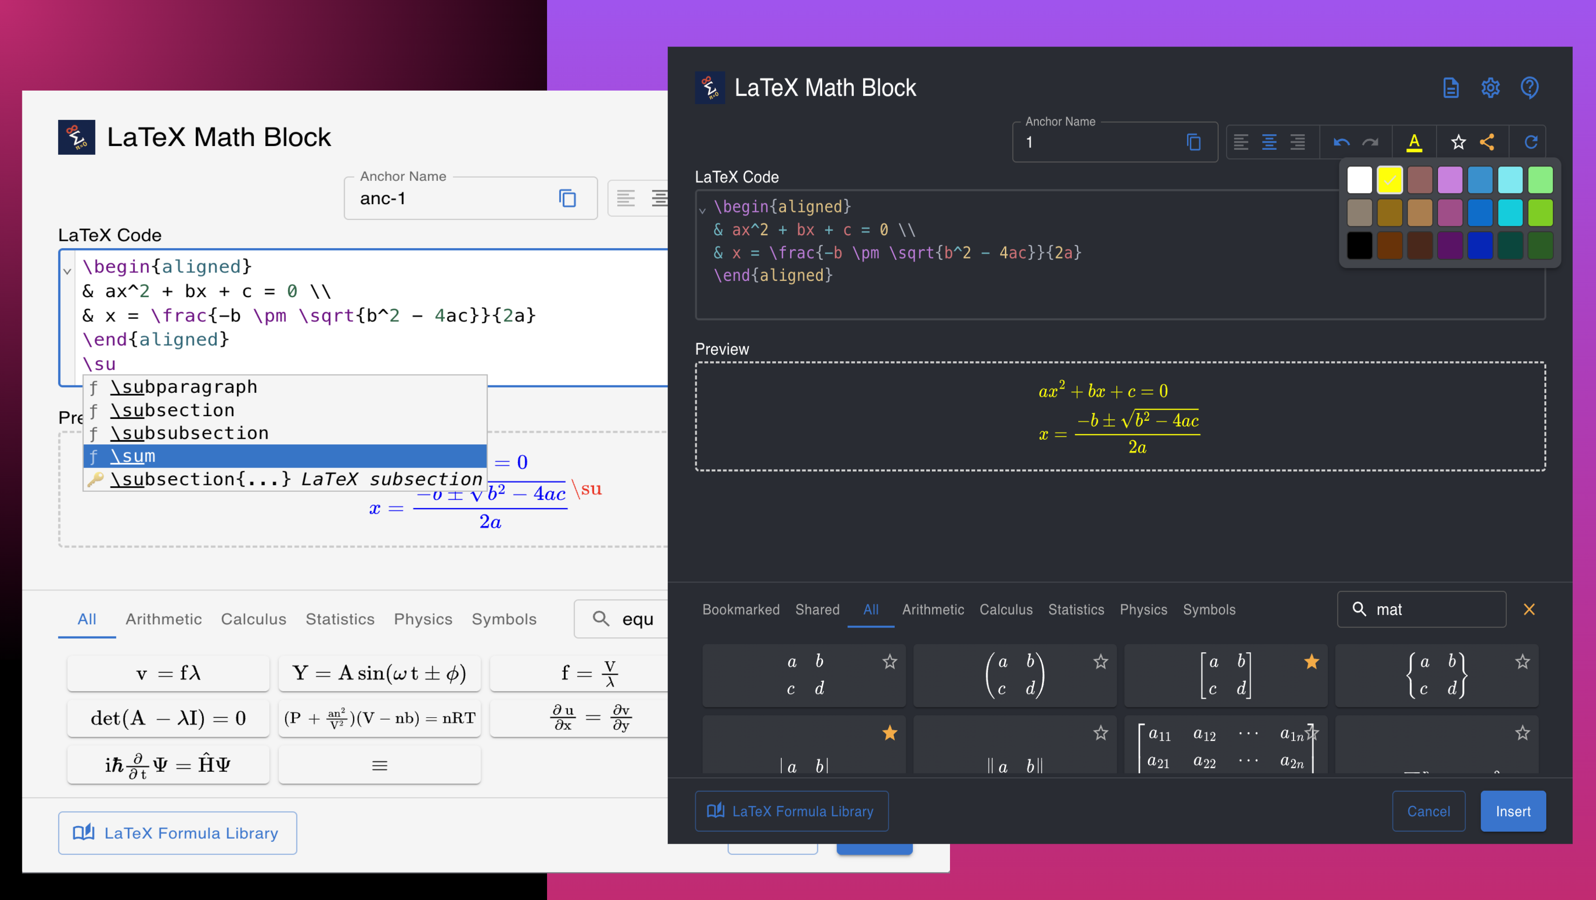Open Calculus tab in dark window

pos(1006,609)
